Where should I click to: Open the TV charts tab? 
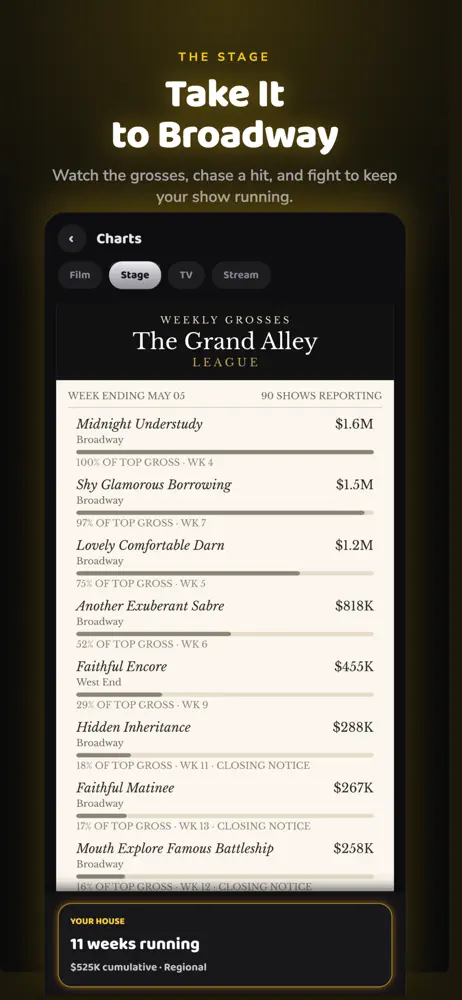tap(186, 275)
